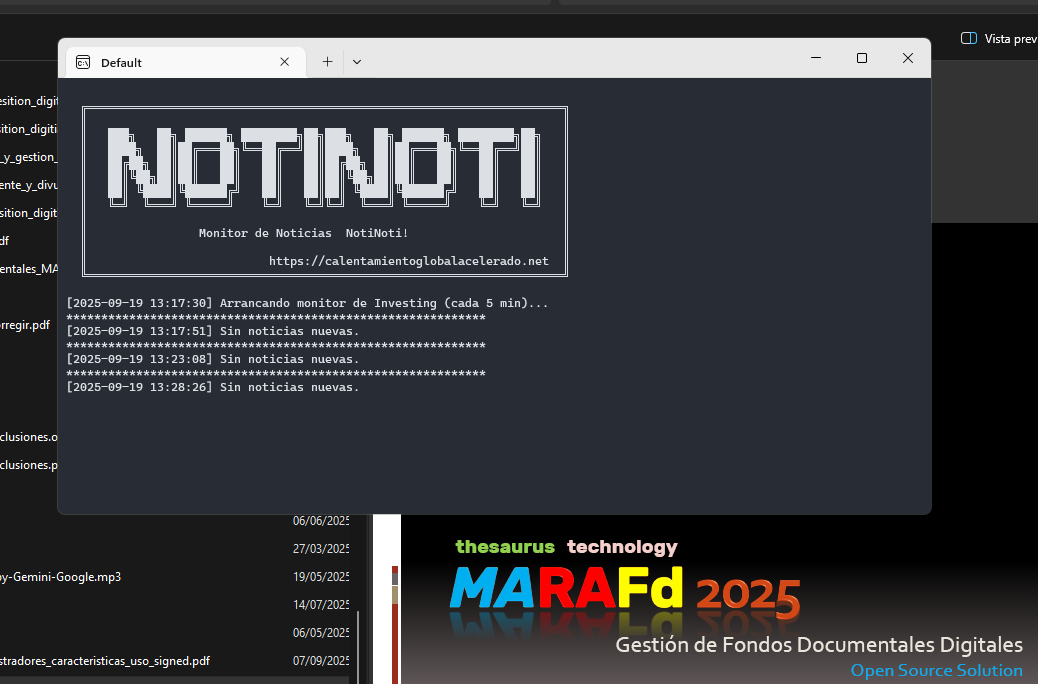Toggle the Vista previa pane icon
Image resolution: width=1038 pixels, height=684 pixels.
click(x=968, y=38)
